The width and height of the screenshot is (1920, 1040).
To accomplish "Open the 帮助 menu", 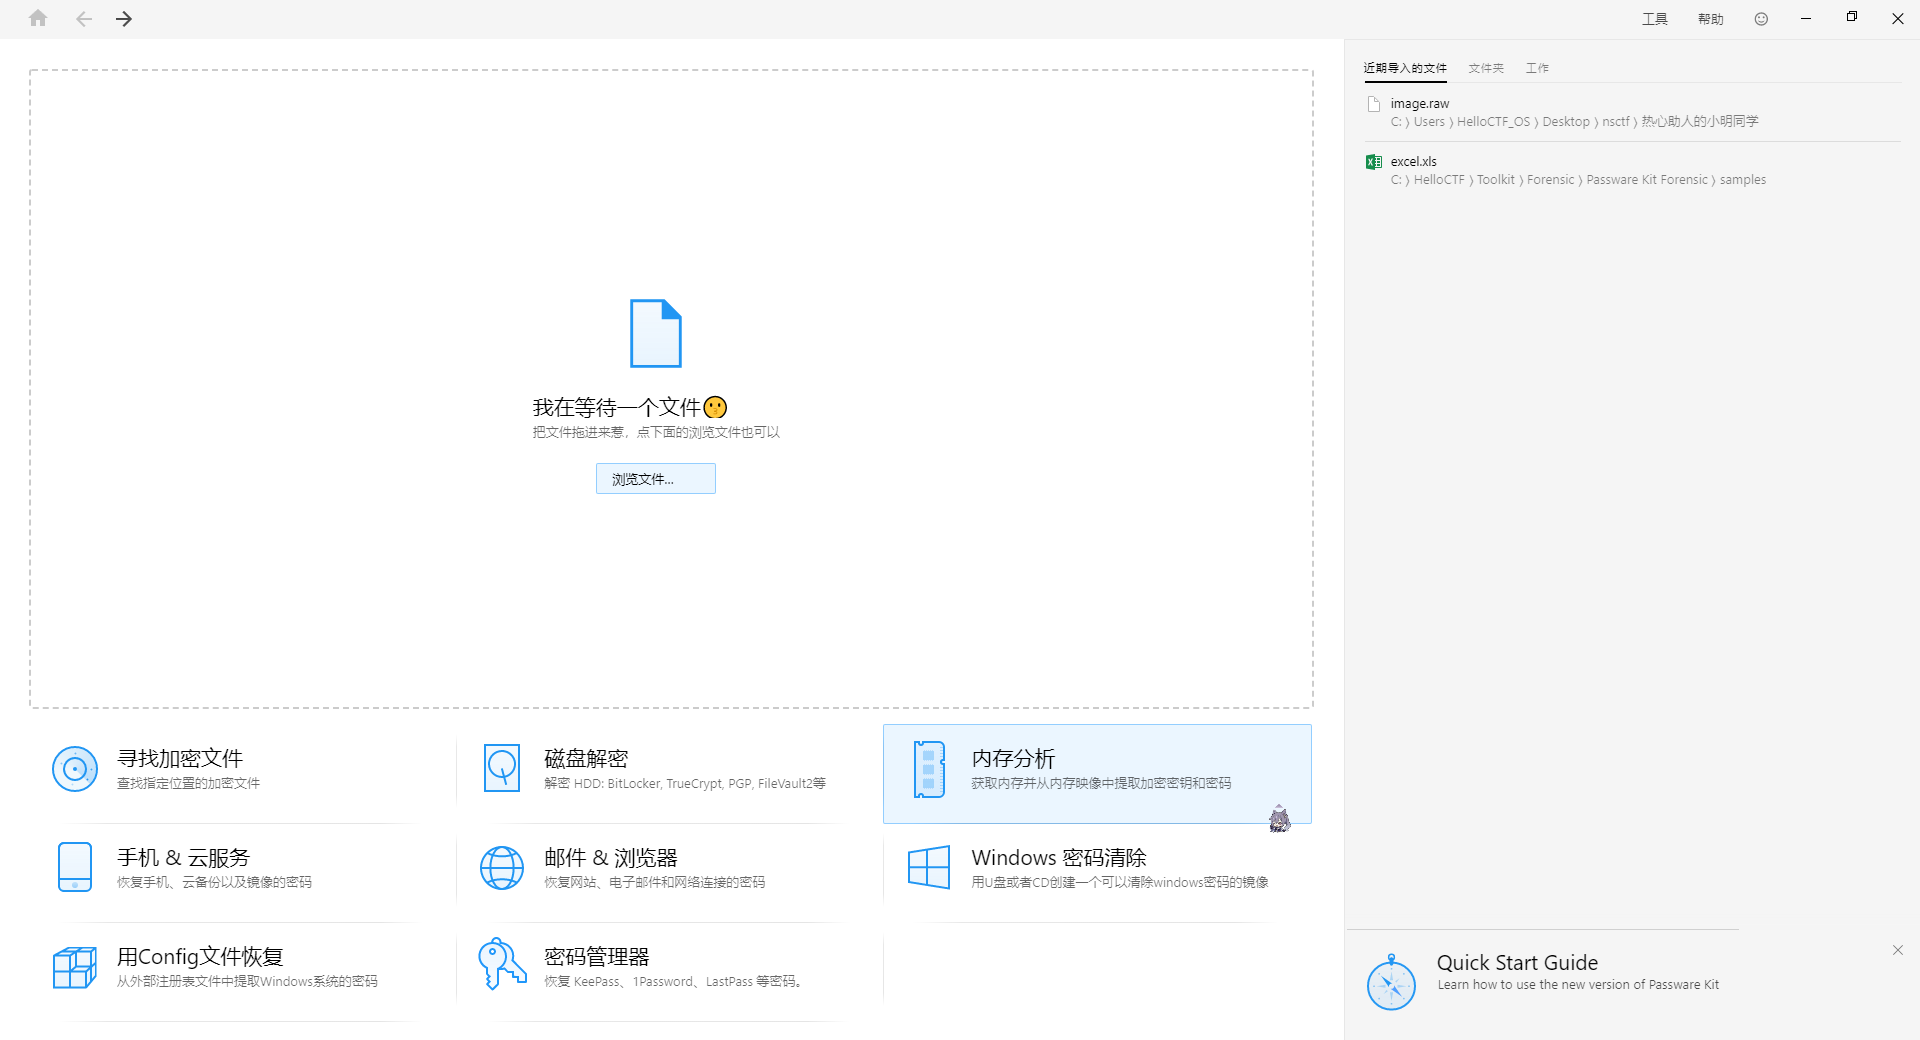I will (x=1710, y=19).
